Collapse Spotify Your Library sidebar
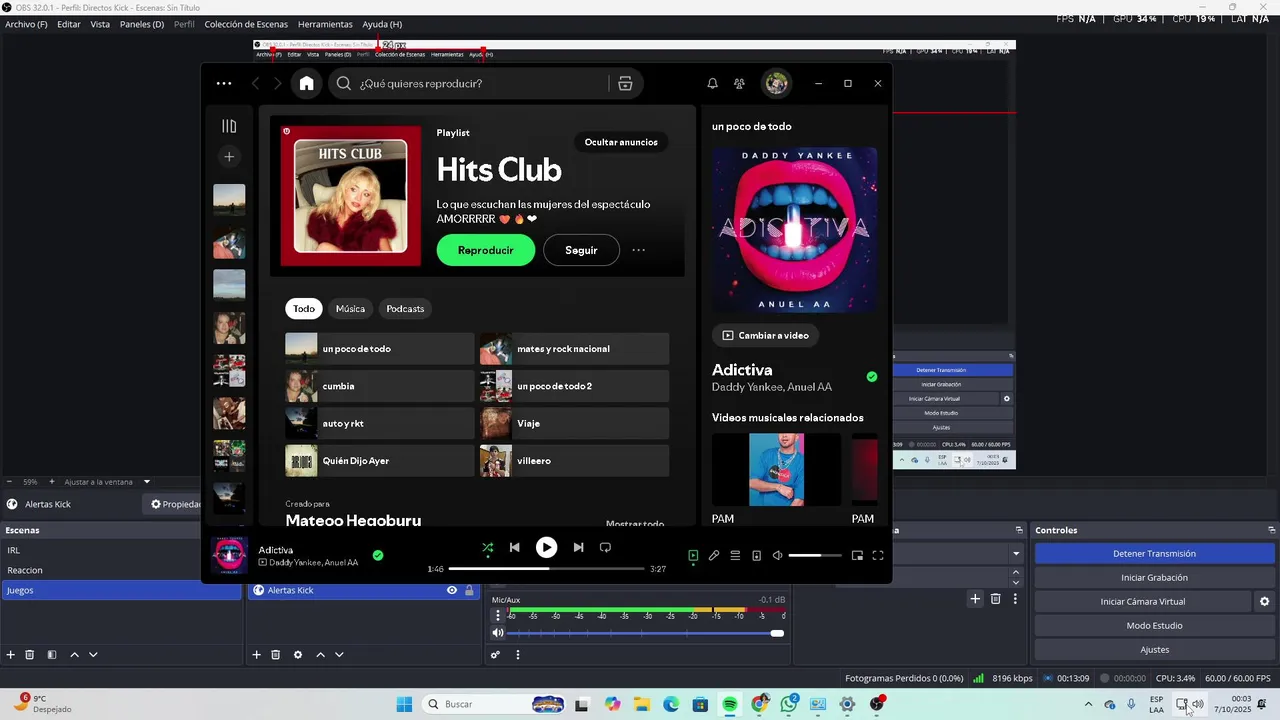 tap(229, 126)
